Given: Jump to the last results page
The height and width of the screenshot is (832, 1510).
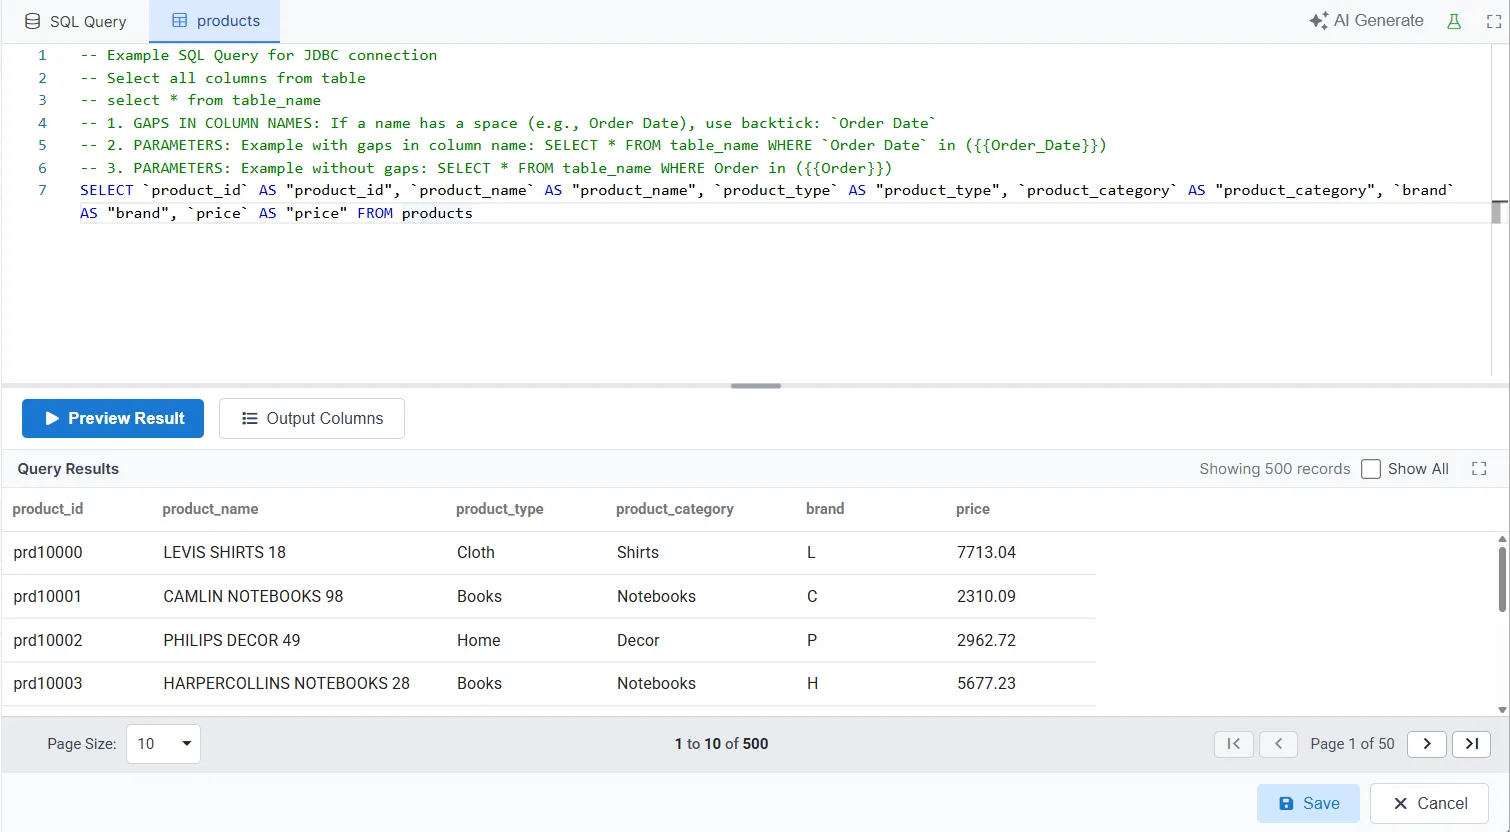Looking at the screenshot, I should coord(1471,744).
